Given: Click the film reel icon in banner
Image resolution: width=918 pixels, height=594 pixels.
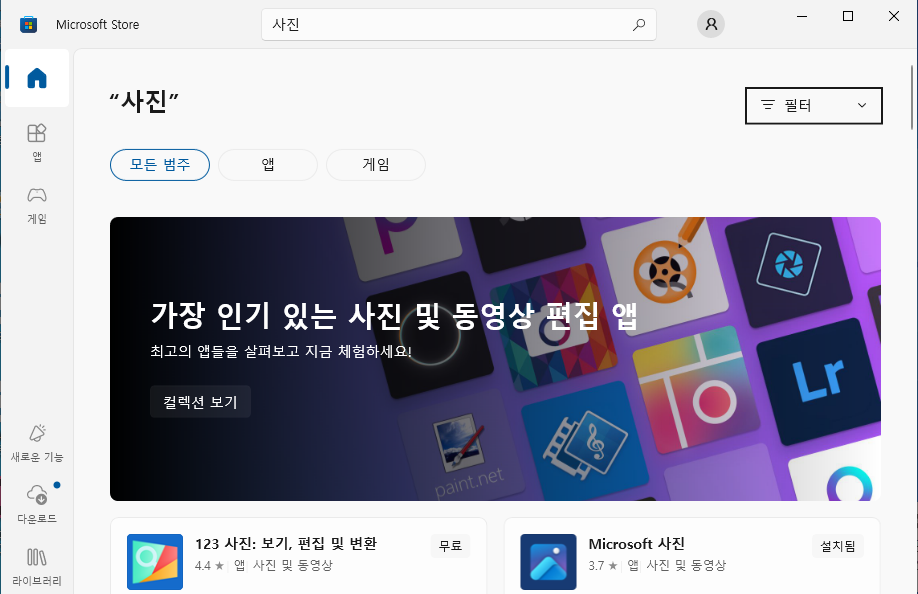Looking at the screenshot, I should [x=666, y=272].
